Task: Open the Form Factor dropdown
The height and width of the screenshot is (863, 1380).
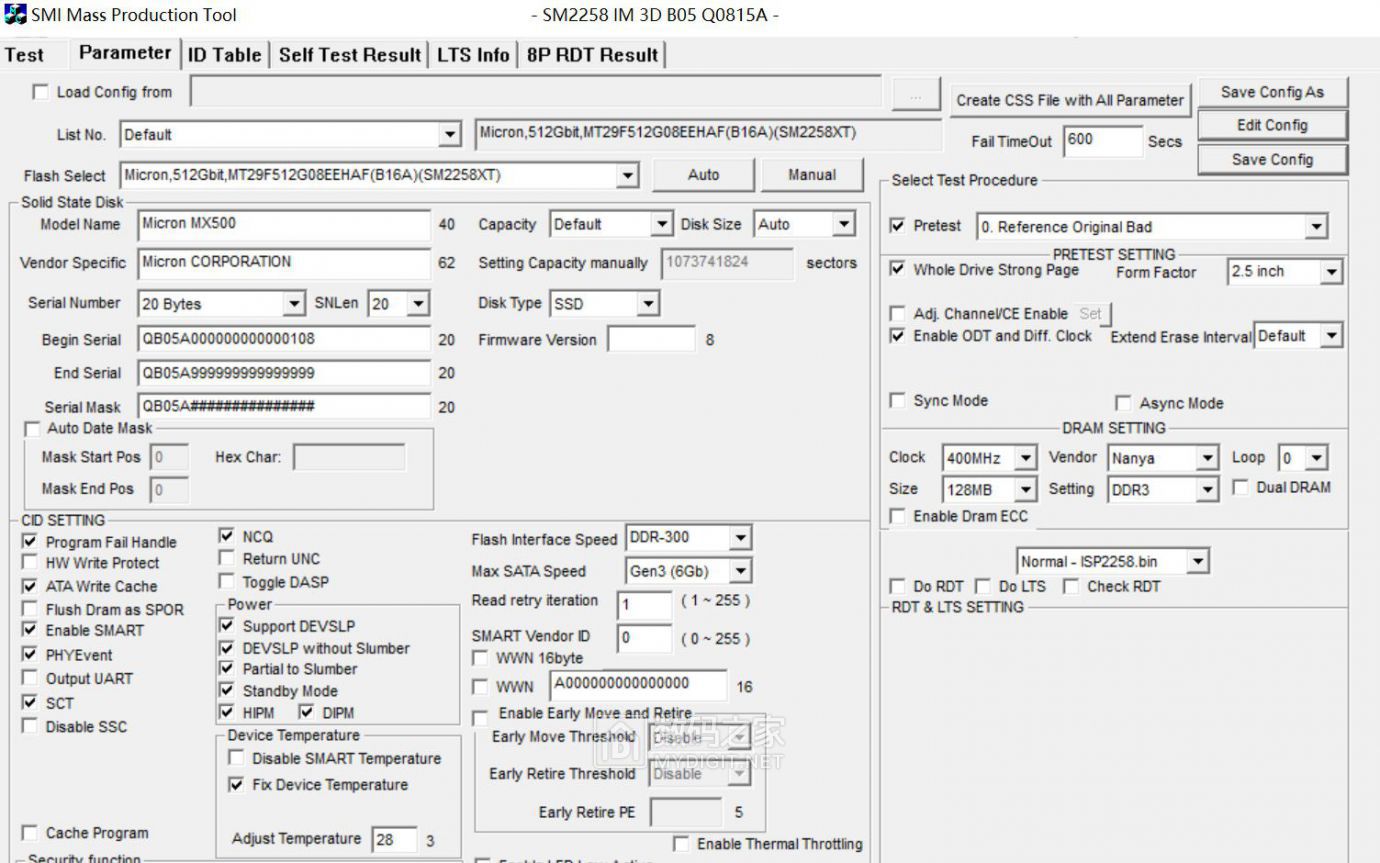Action: point(1285,271)
